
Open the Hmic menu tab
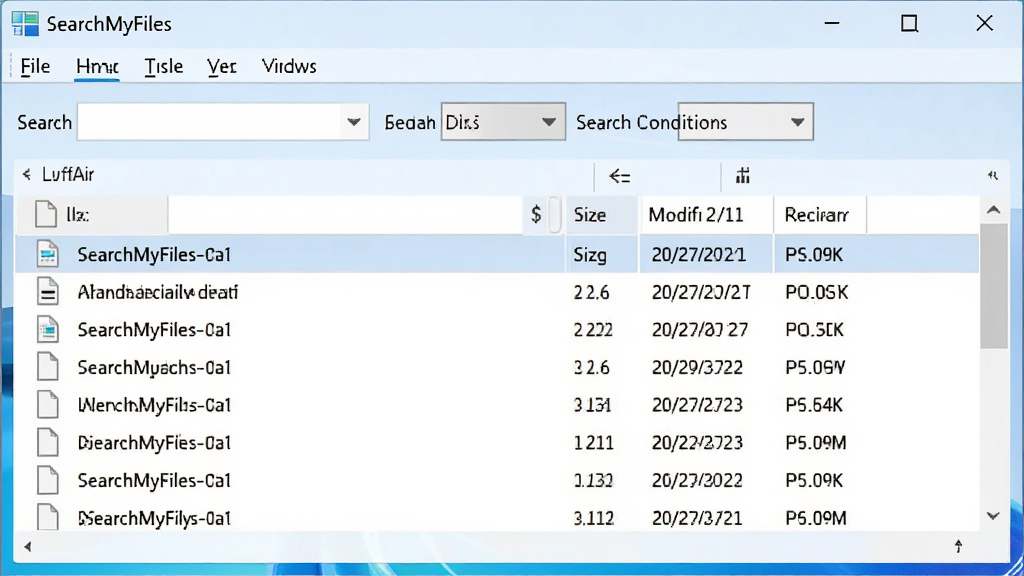pyautogui.click(x=97, y=67)
